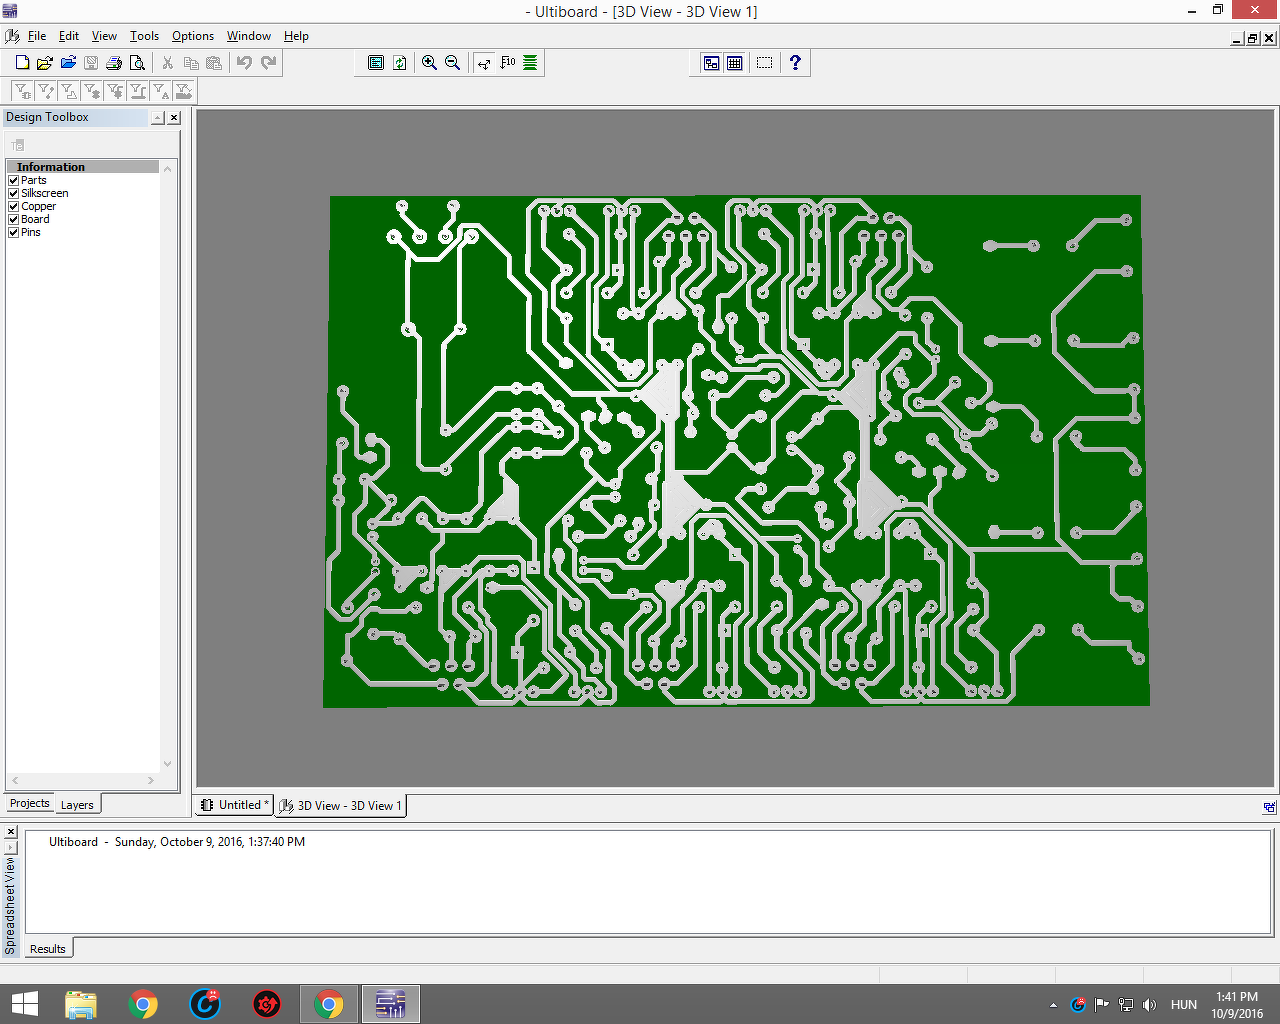This screenshot has height=1024, width=1280.
Task: Uncheck the Board checkbox
Action: [14, 220]
